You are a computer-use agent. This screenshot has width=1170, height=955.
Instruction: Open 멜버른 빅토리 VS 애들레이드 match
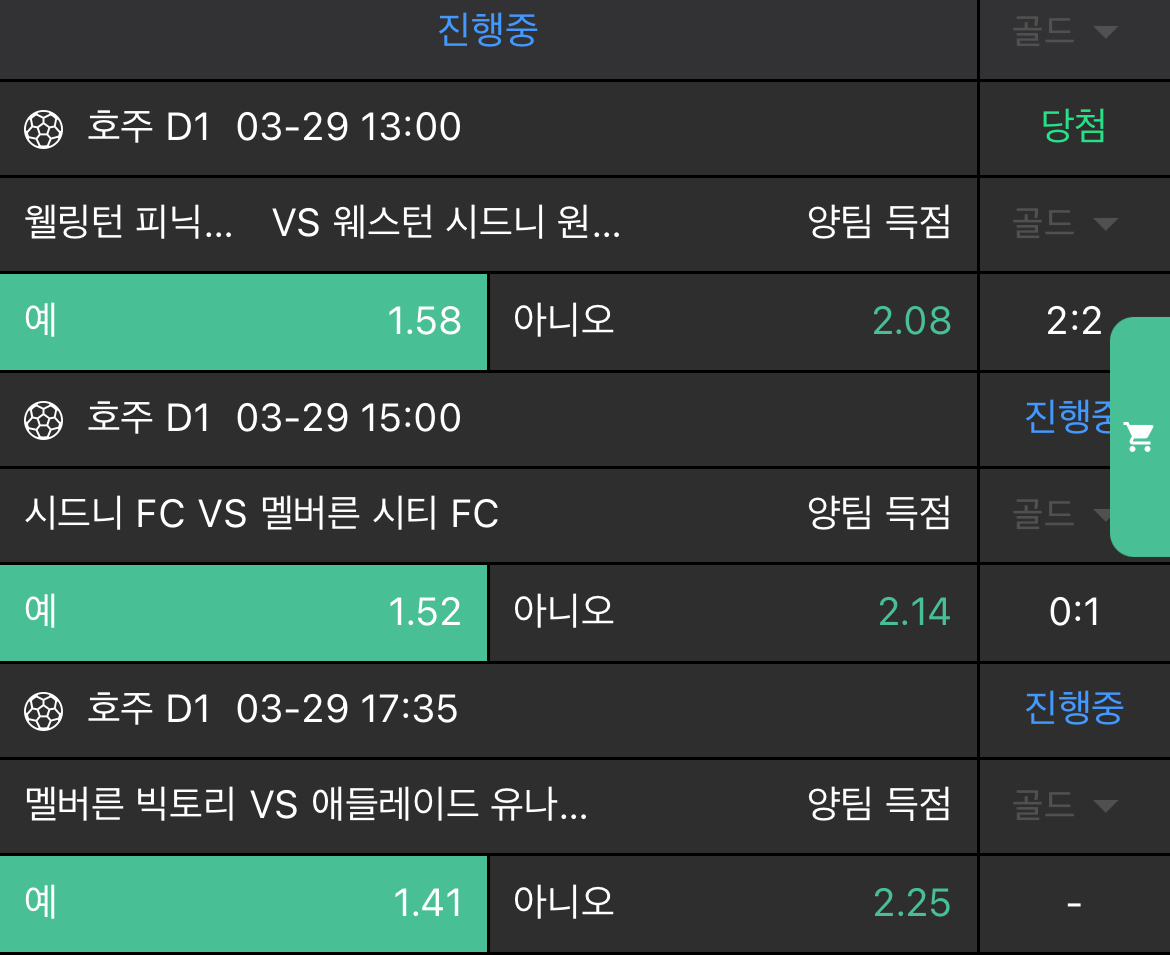[305, 806]
